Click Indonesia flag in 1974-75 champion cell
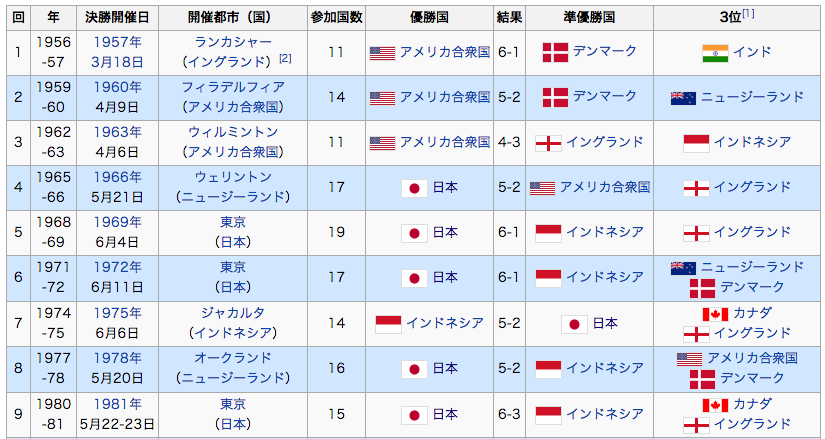 pos(388,323)
